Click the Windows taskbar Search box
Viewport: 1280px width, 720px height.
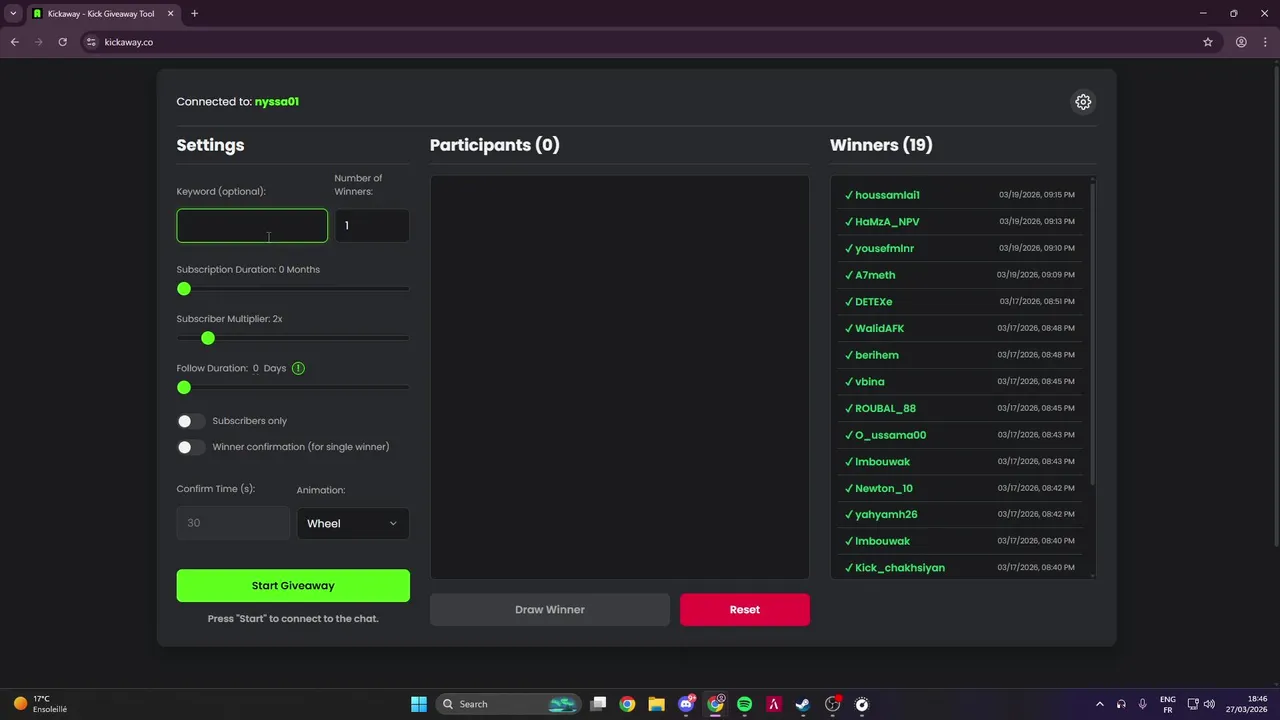coord(509,704)
